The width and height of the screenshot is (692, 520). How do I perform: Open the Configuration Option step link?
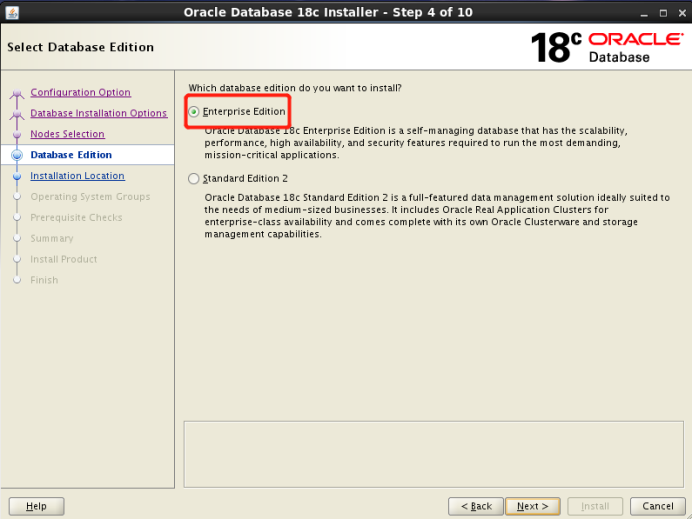tap(80, 92)
